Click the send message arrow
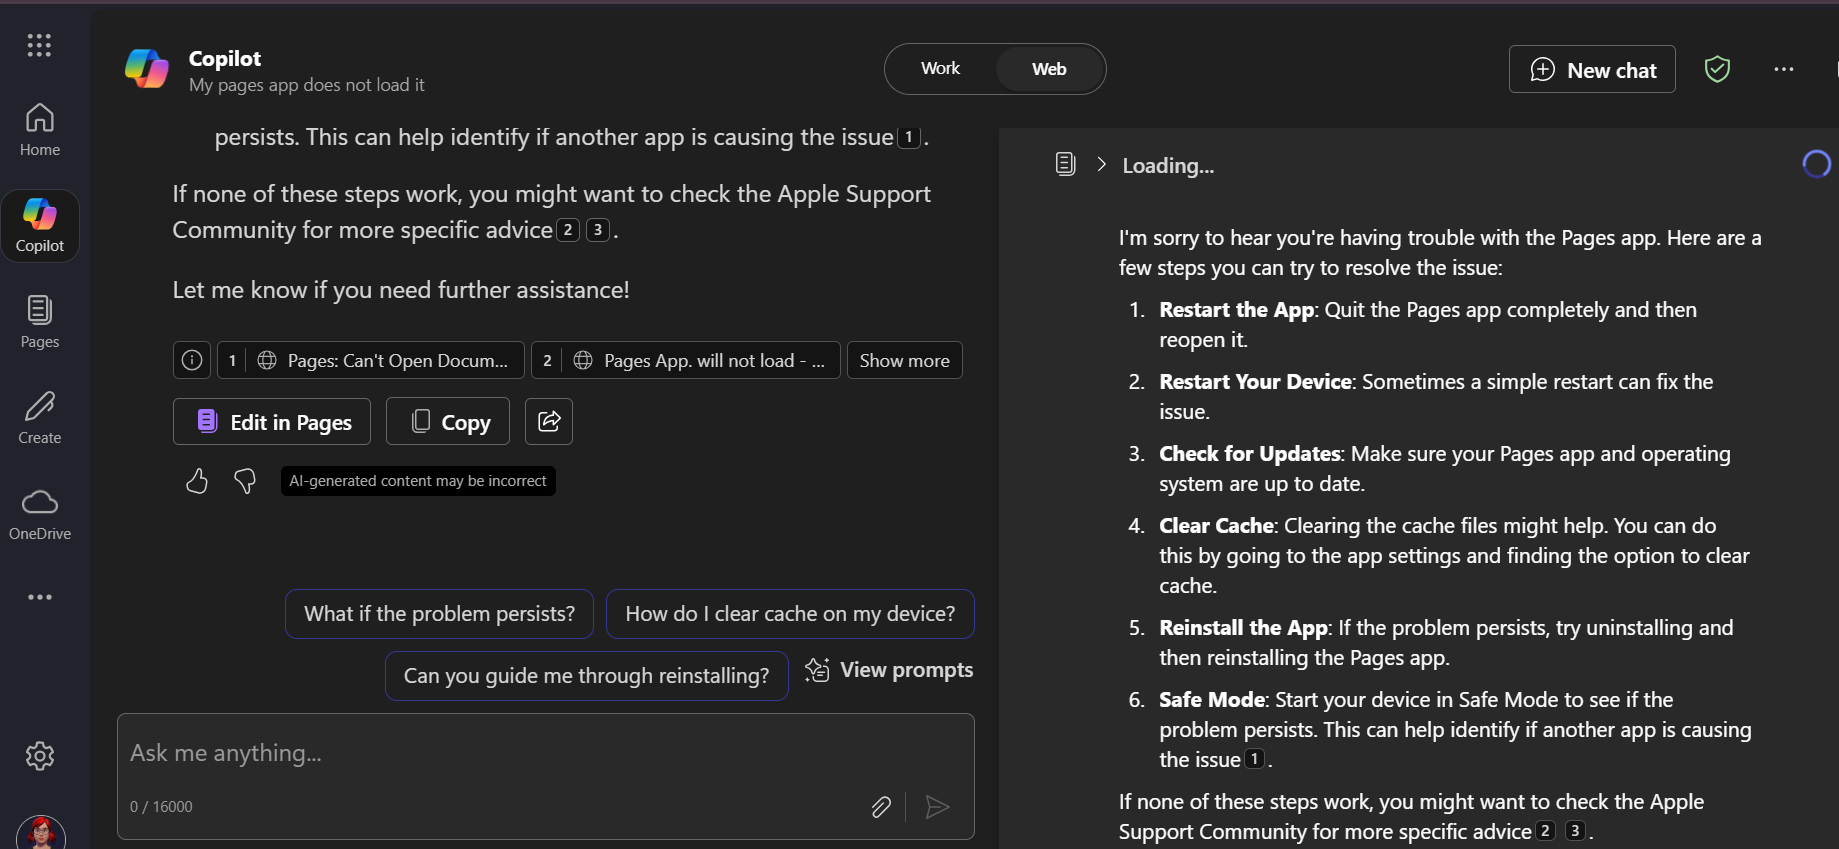1839x849 pixels. 937,807
